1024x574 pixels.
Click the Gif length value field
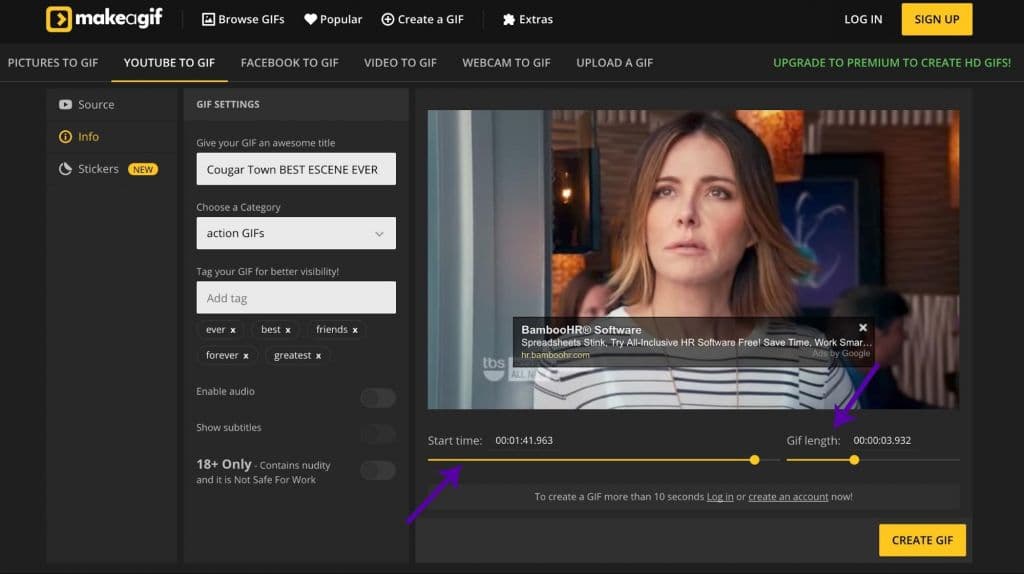882,440
